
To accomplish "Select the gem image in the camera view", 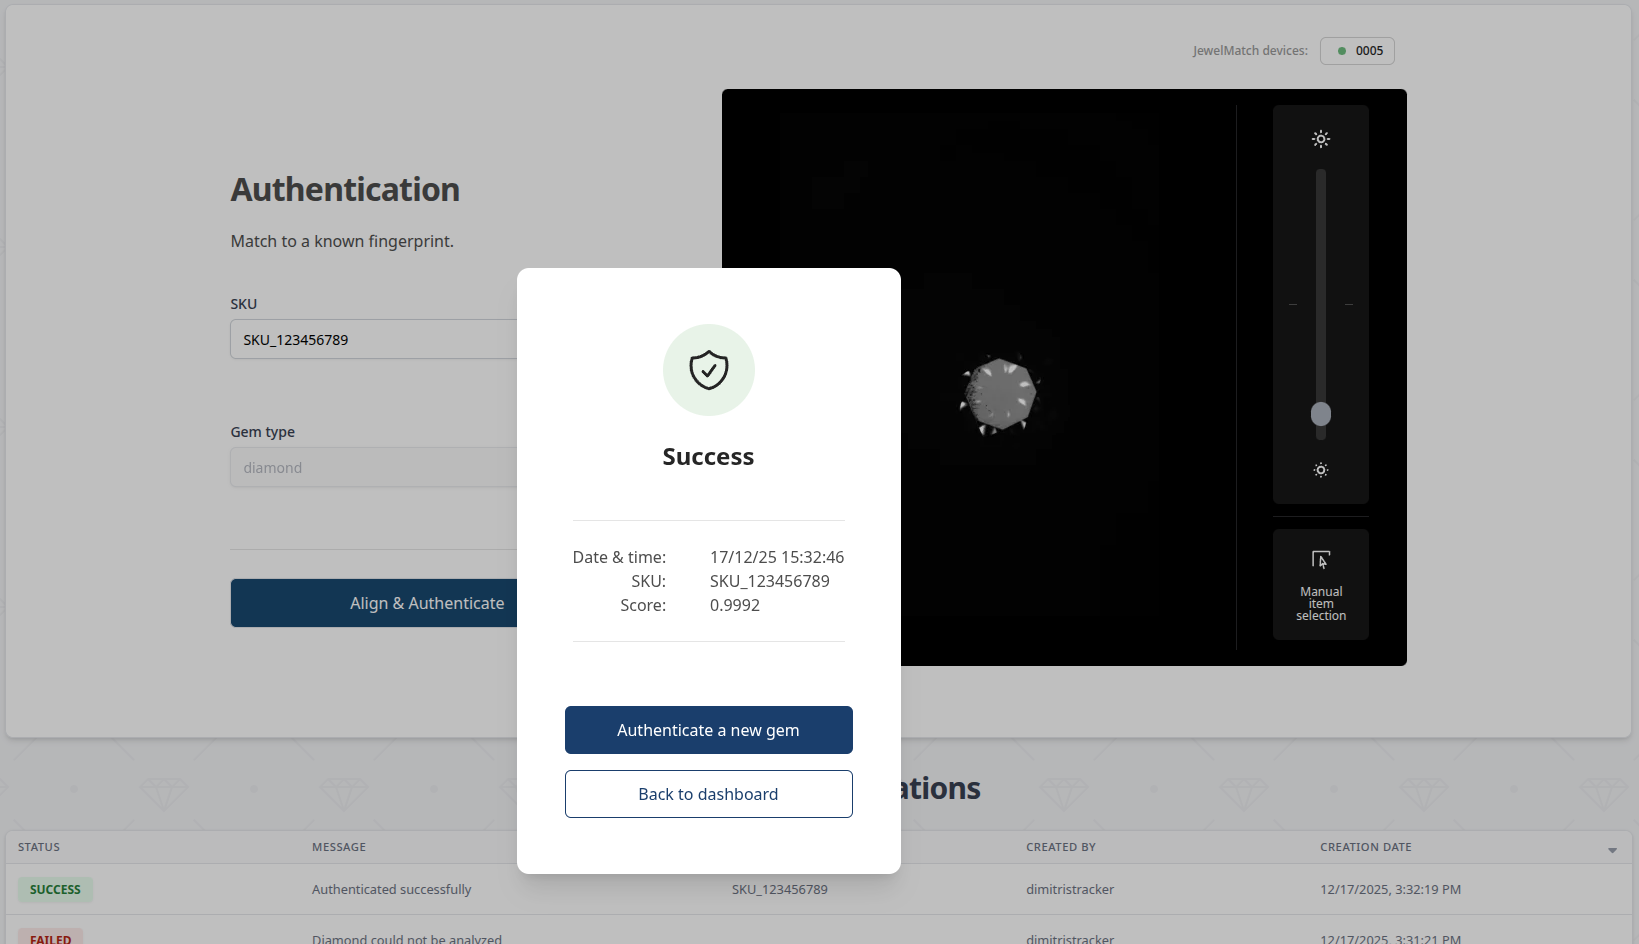I will [x=1000, y=395].
